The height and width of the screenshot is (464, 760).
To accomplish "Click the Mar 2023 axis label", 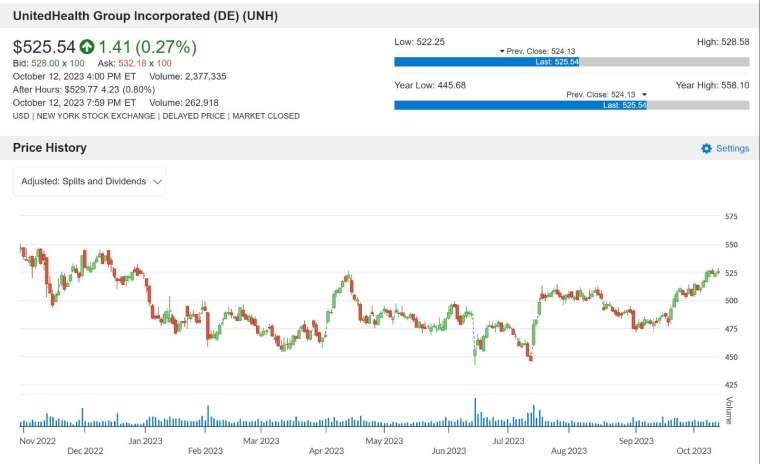I will [x=261, y=441].
